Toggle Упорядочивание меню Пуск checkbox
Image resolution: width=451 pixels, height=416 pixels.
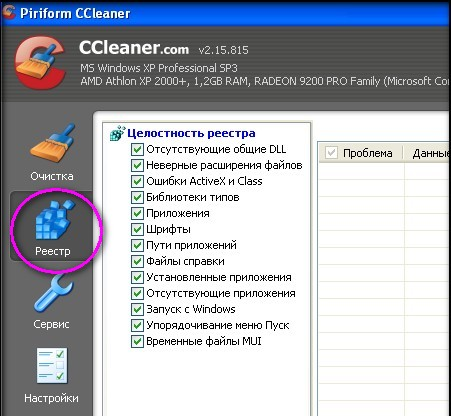point(137,325)
